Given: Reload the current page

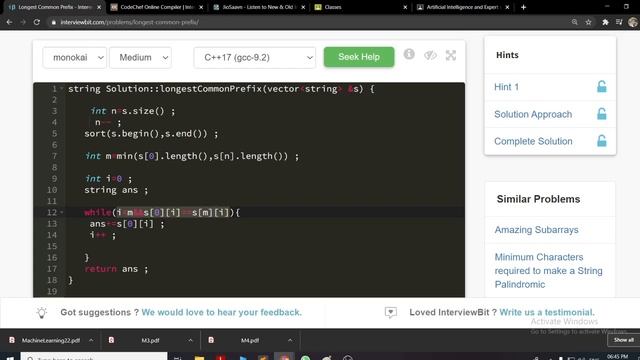Looking at the screenshot, I should pyautogui.click(x=37, y=22).
